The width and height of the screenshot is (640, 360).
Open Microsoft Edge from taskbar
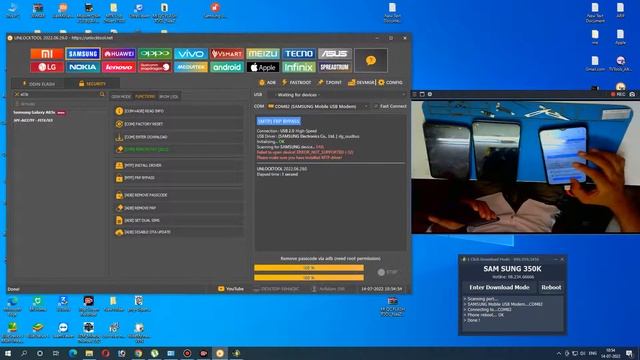73,353
